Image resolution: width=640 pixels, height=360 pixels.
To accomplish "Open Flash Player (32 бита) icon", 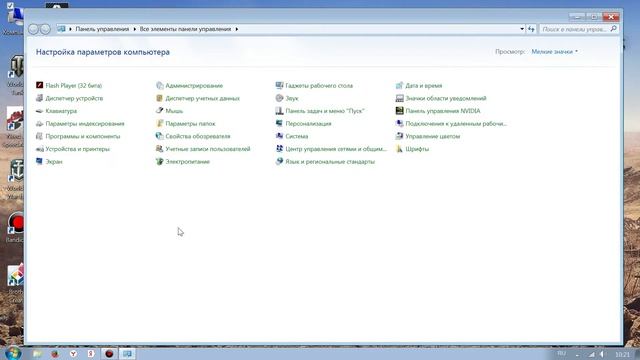I will [40, 85].
